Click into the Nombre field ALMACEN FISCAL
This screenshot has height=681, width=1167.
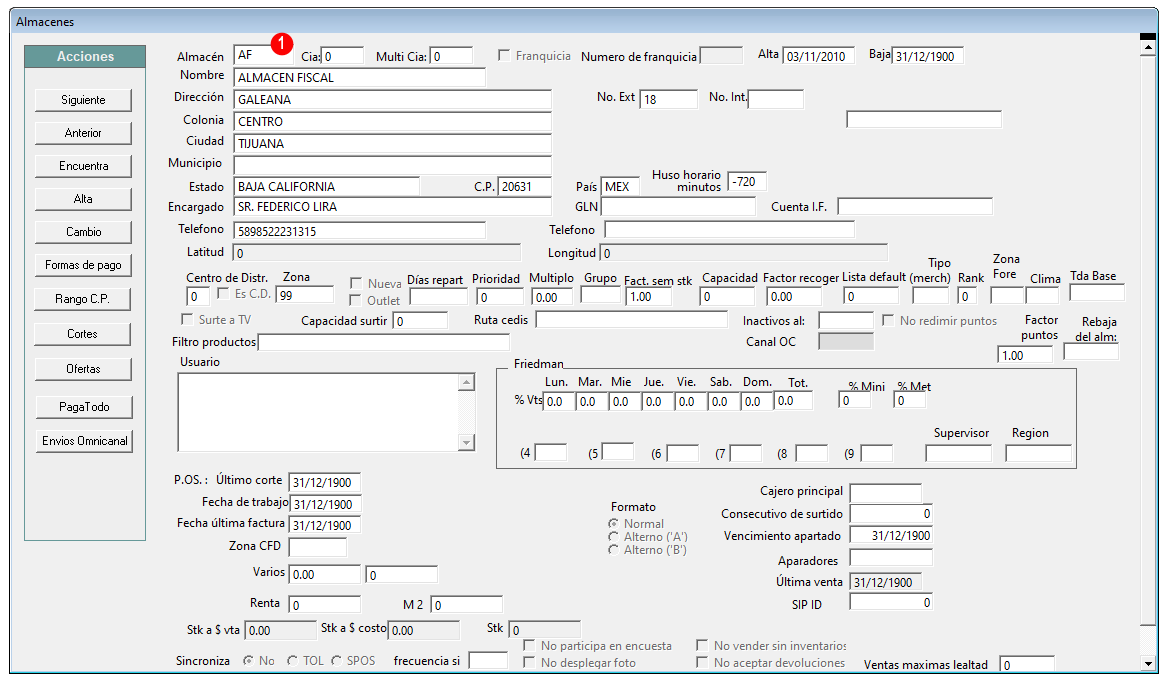[359, 77]
